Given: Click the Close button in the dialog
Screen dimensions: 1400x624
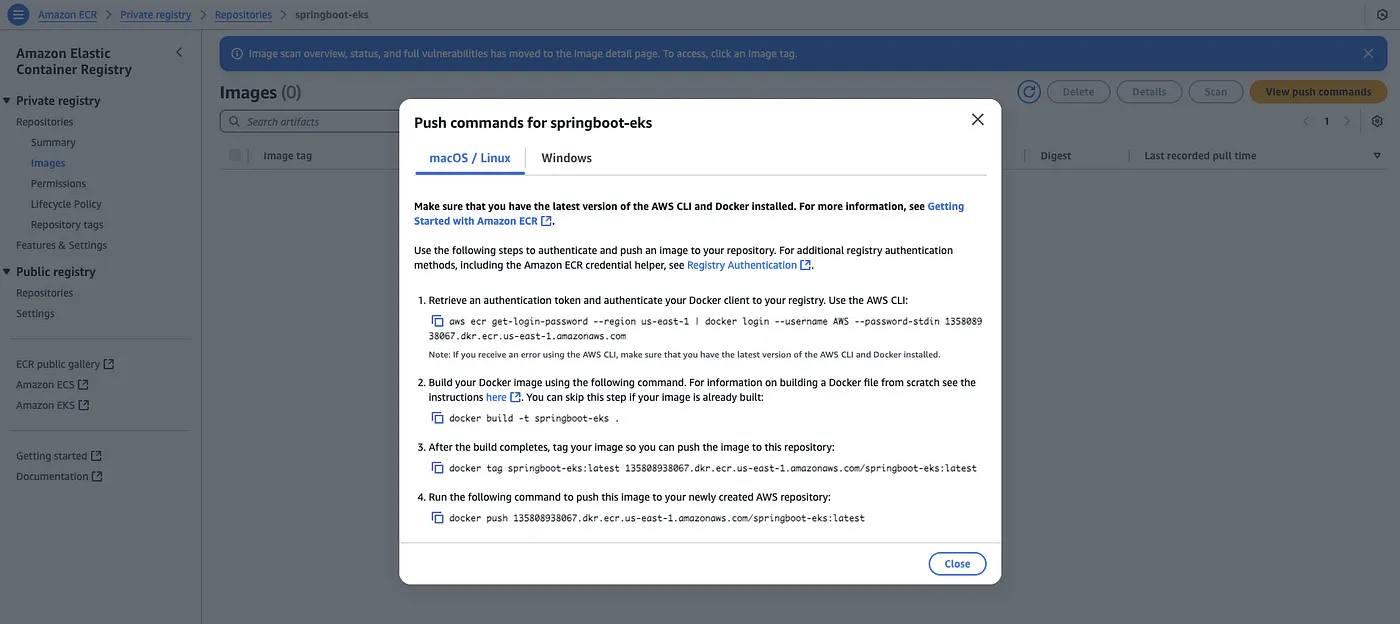Looking at the screenshot, I should pyautogui.click(x=957, y=564).
